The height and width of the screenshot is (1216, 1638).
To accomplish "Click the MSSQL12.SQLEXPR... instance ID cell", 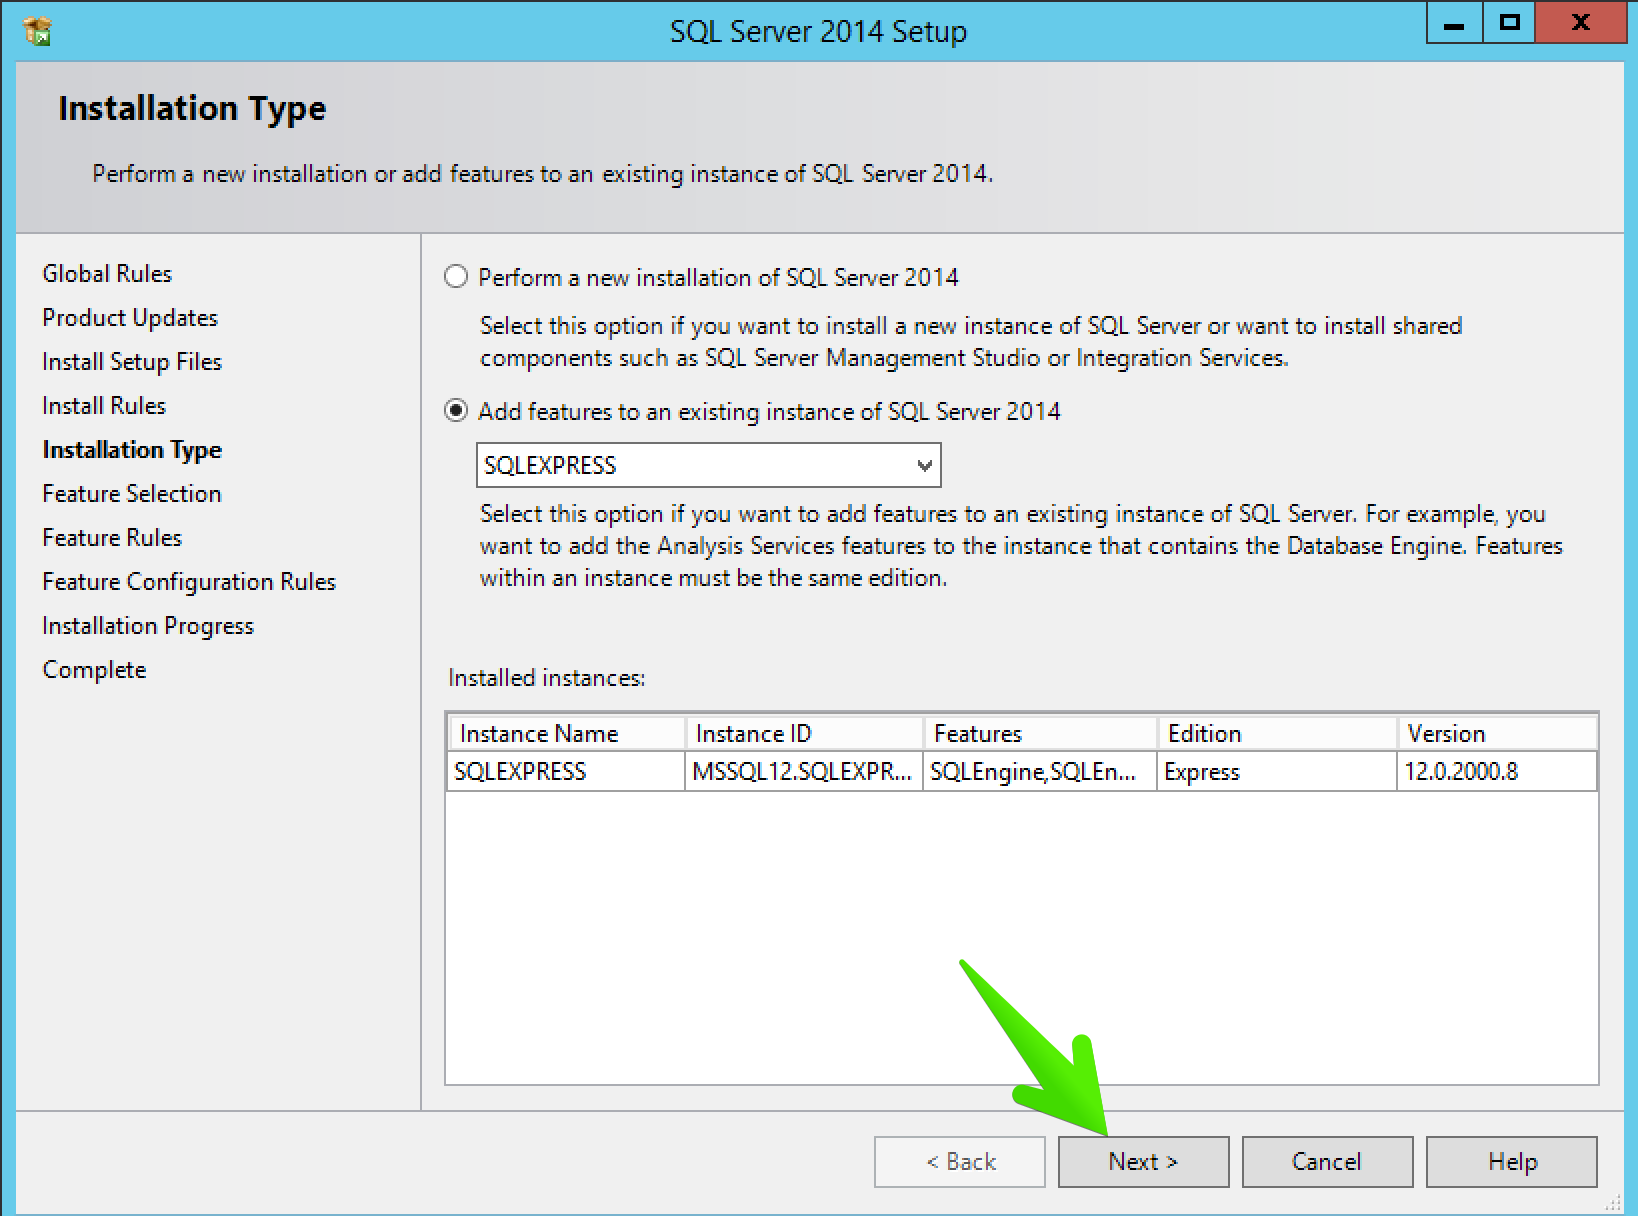I will click(803, 771).
